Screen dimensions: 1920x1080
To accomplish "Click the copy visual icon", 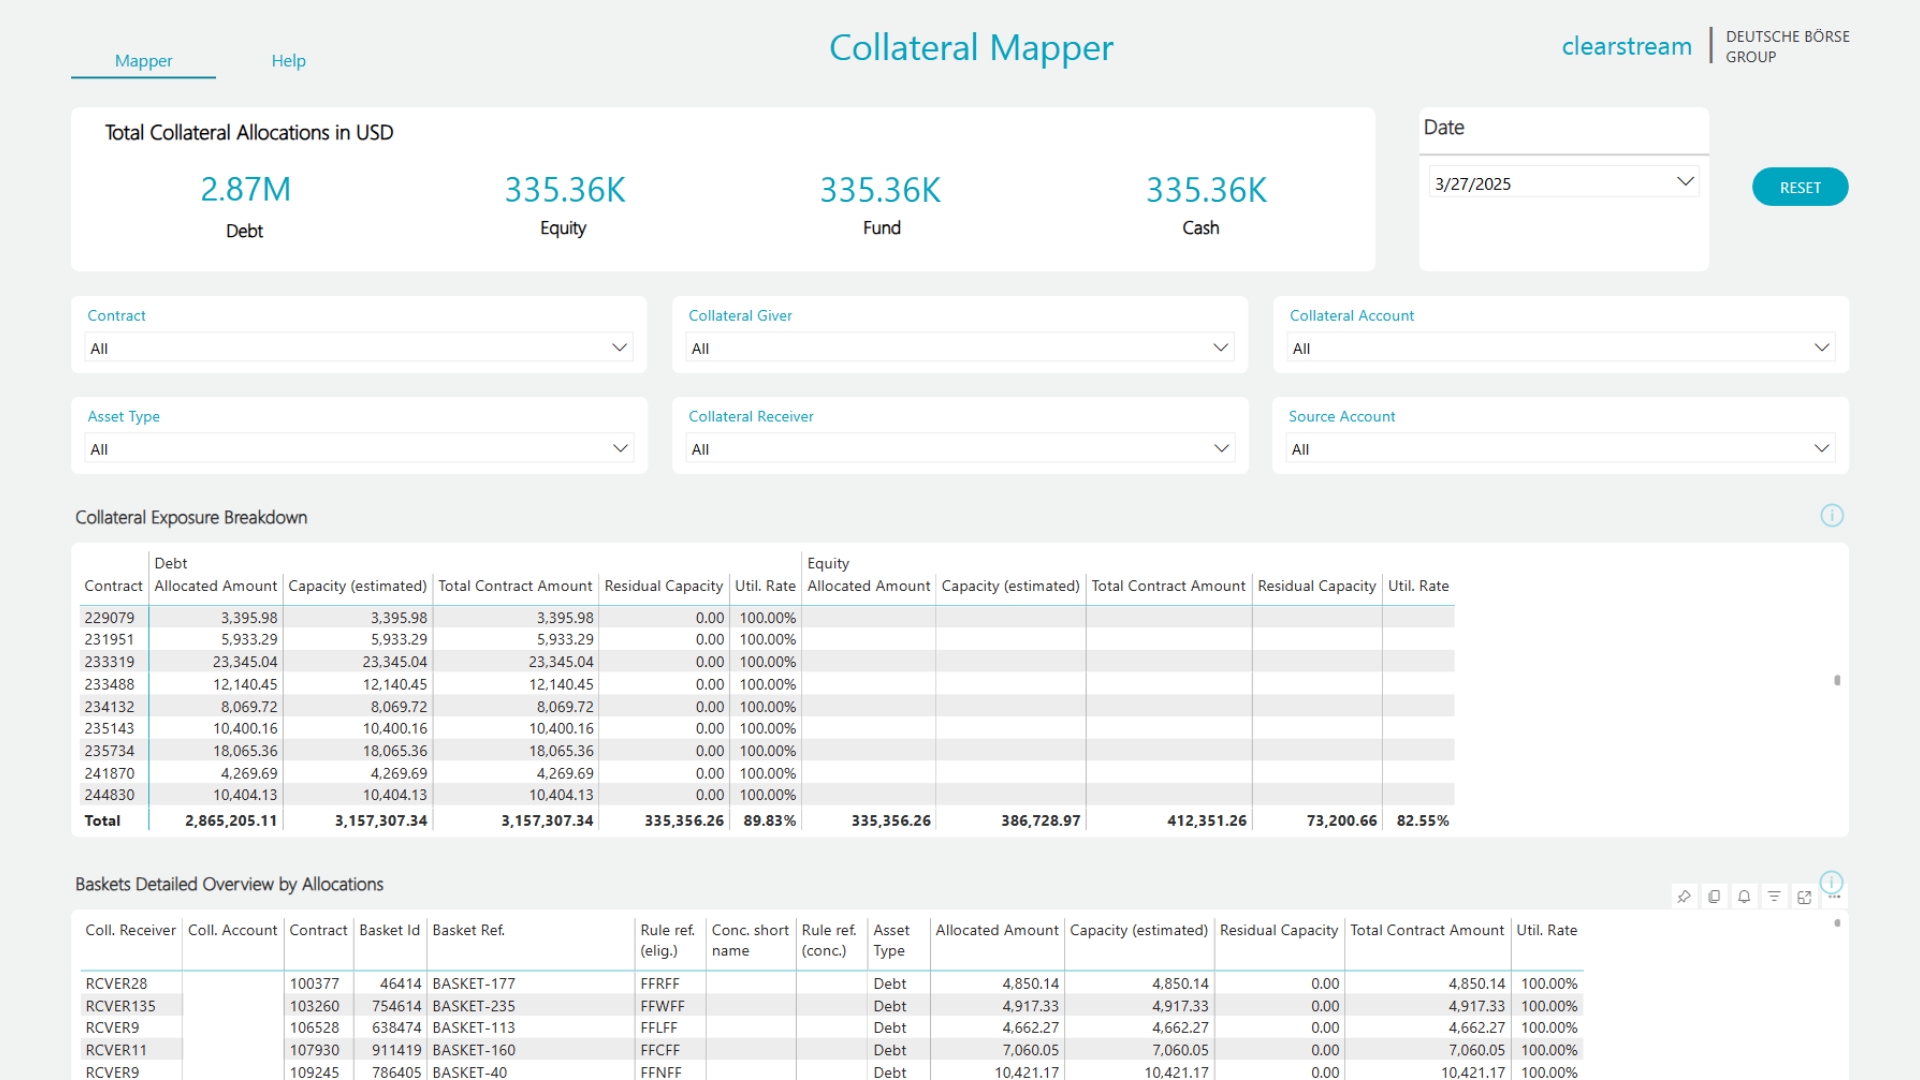I will 1714,897.
